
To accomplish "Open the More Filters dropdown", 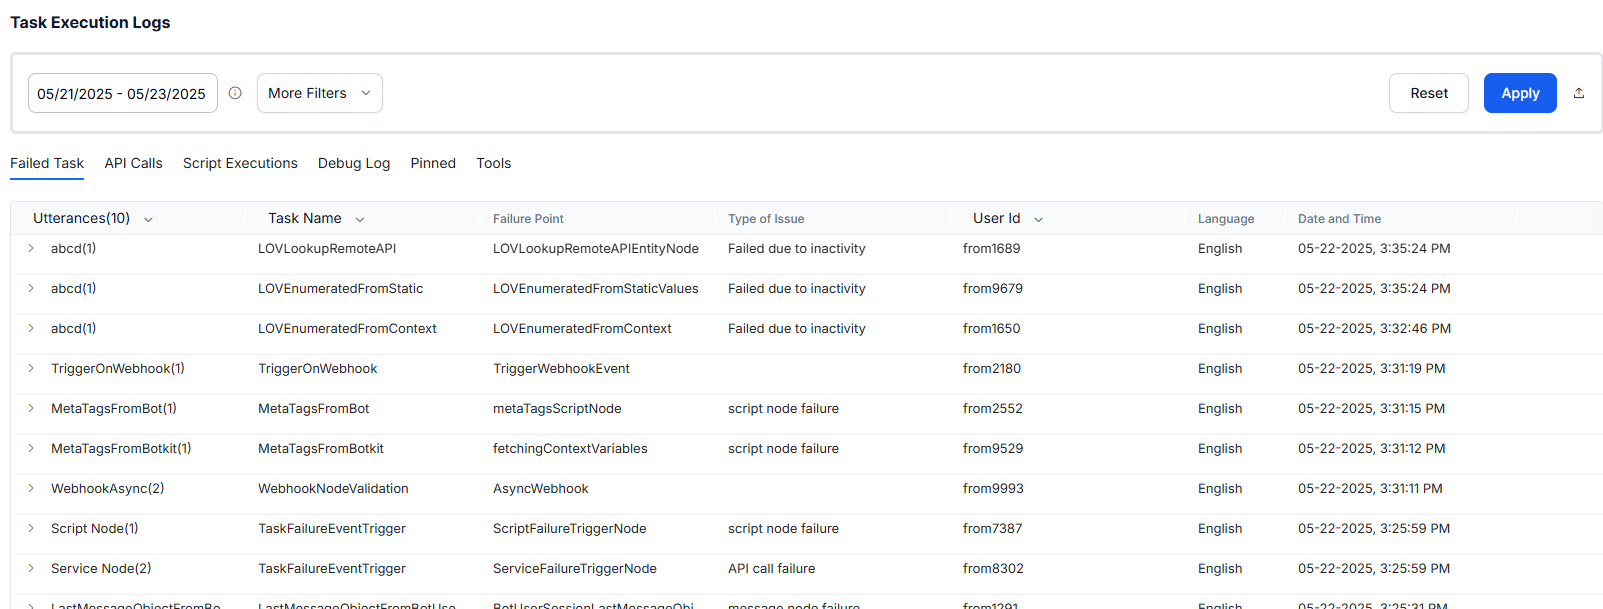I will (x=320, y=93).
